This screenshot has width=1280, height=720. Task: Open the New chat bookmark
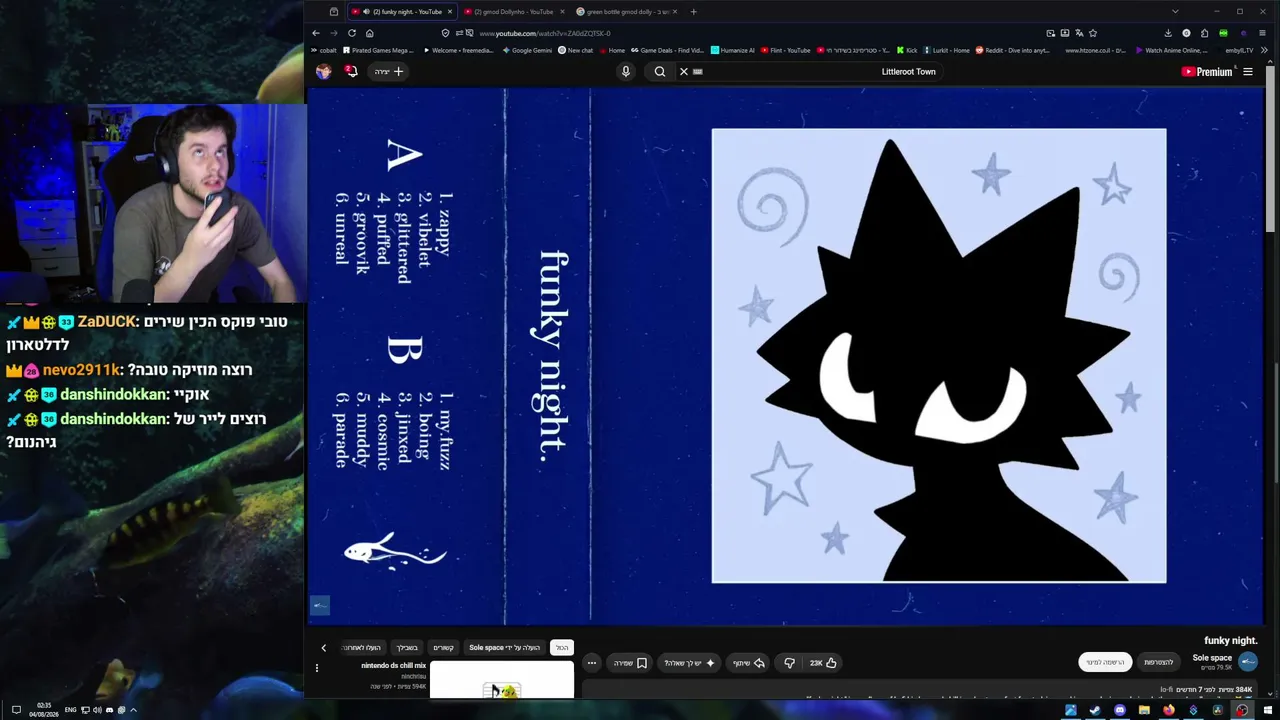coord(576,50)
